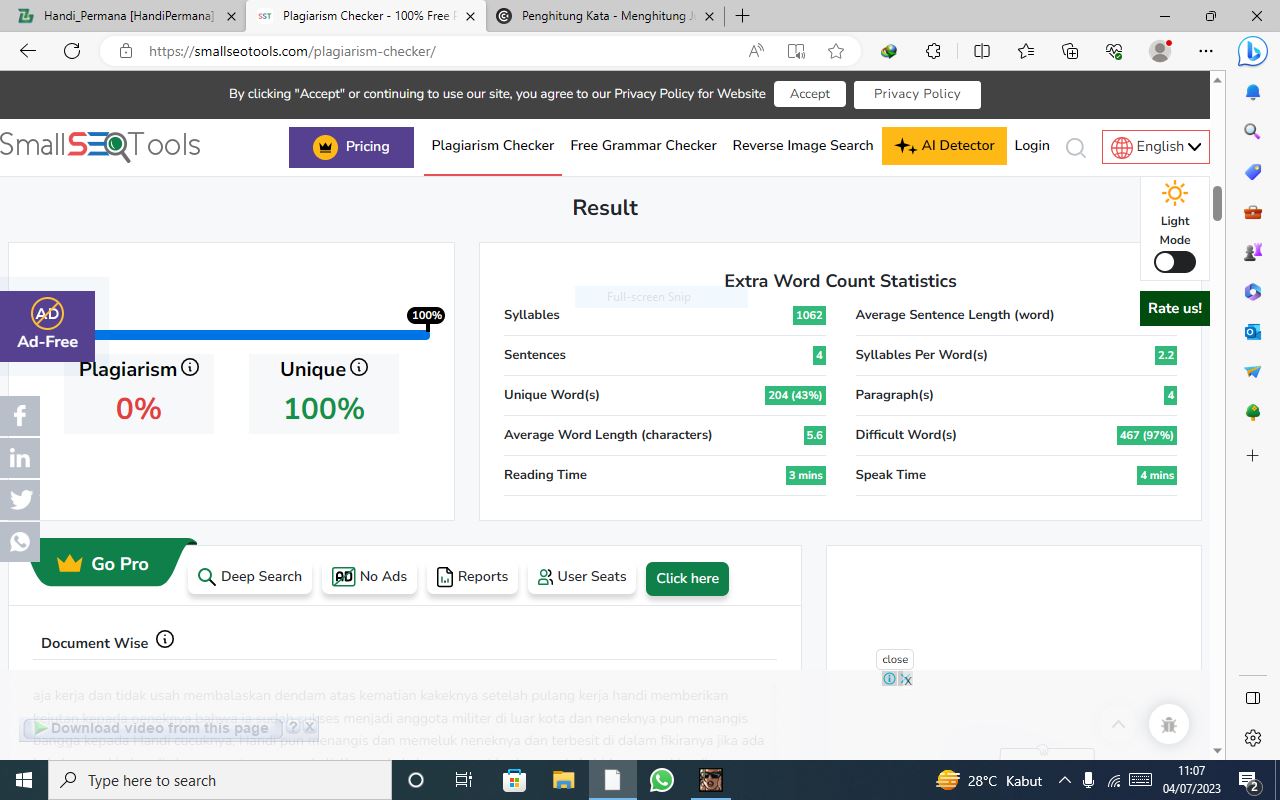Click the Go Pro banner
Viewport: 1280px width, 800px height.
coord(112,563)
